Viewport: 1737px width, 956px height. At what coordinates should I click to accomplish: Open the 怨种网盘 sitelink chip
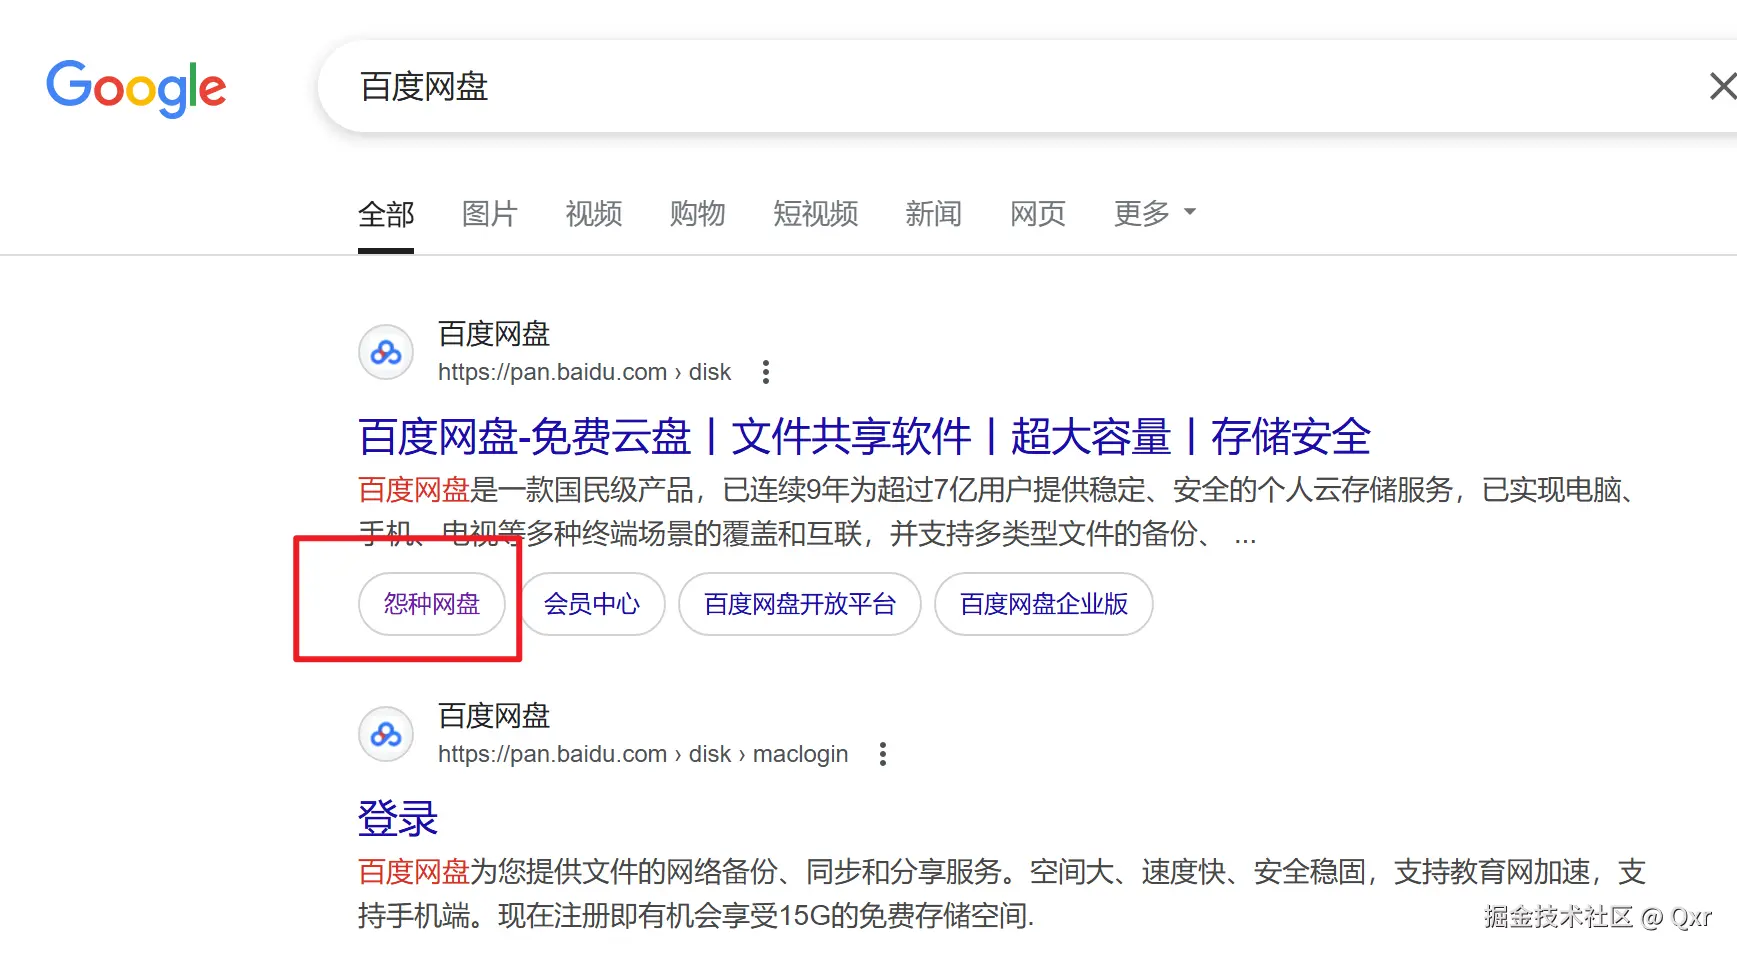(431, 604)
